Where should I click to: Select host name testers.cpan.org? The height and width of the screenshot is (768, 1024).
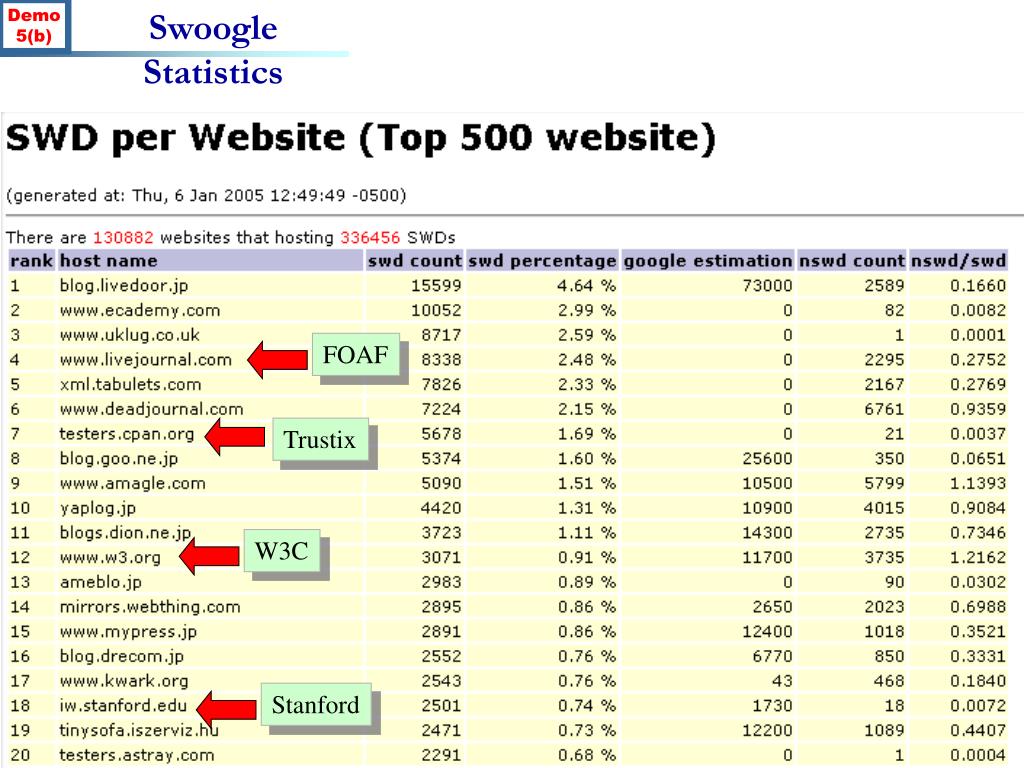coord(127,434)
